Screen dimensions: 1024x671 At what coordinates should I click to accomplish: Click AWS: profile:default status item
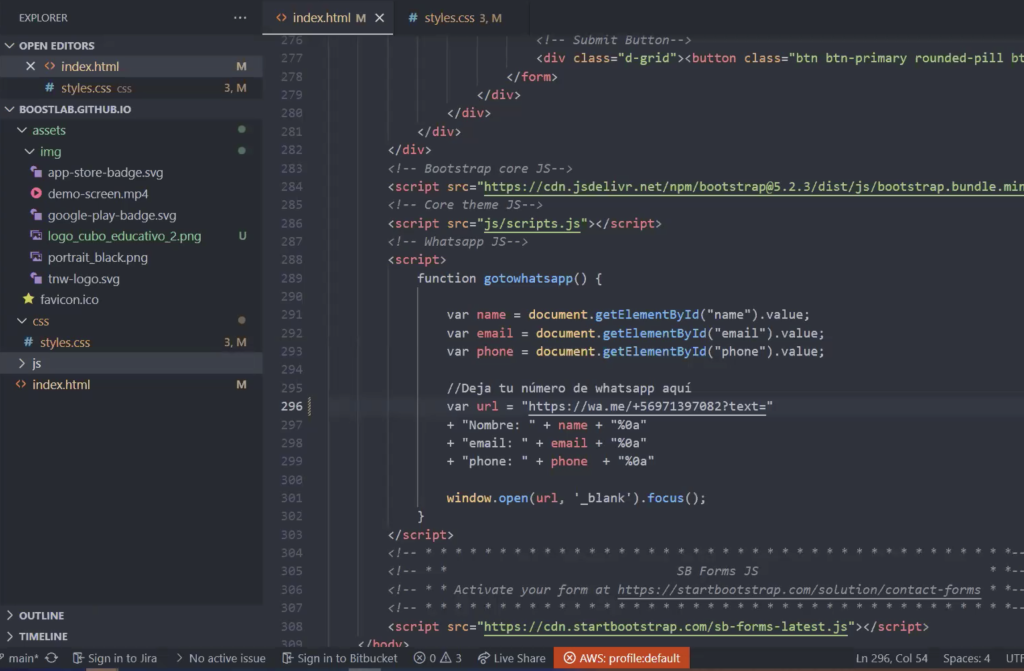[622, 659]
